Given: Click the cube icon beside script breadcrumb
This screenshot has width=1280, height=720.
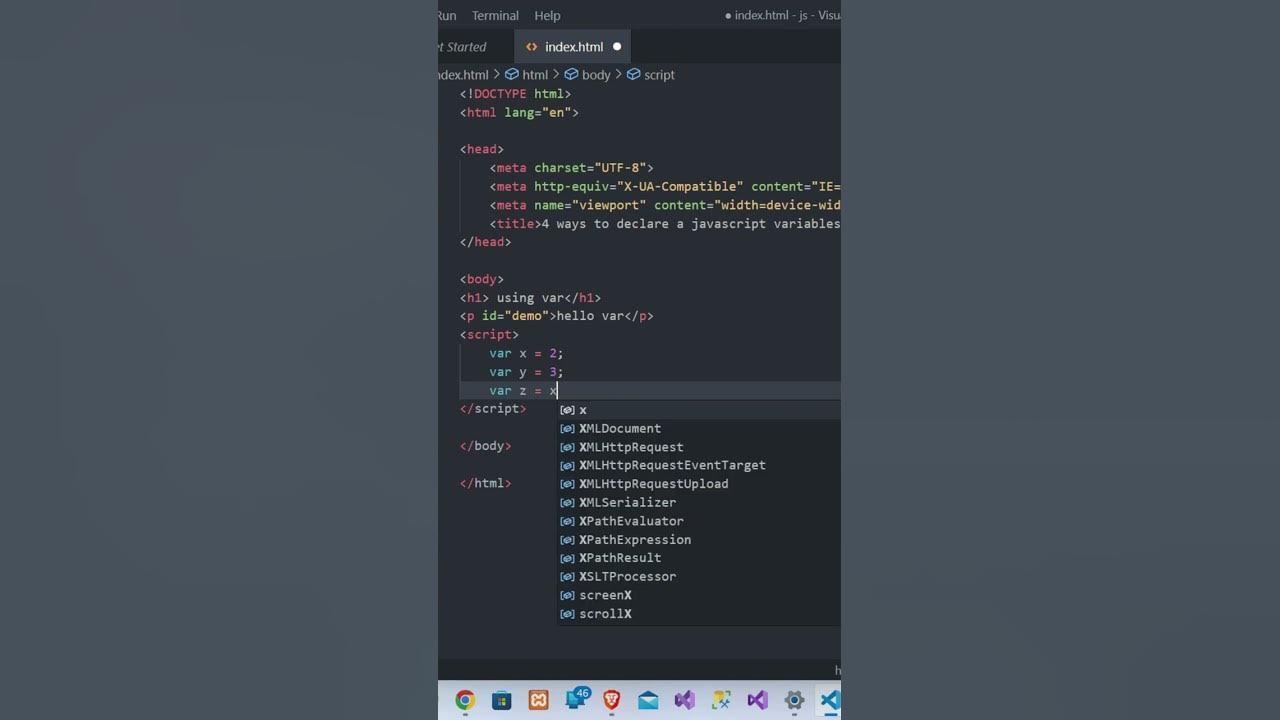Looking at the screenshot, I should click(x=634, y=75).
